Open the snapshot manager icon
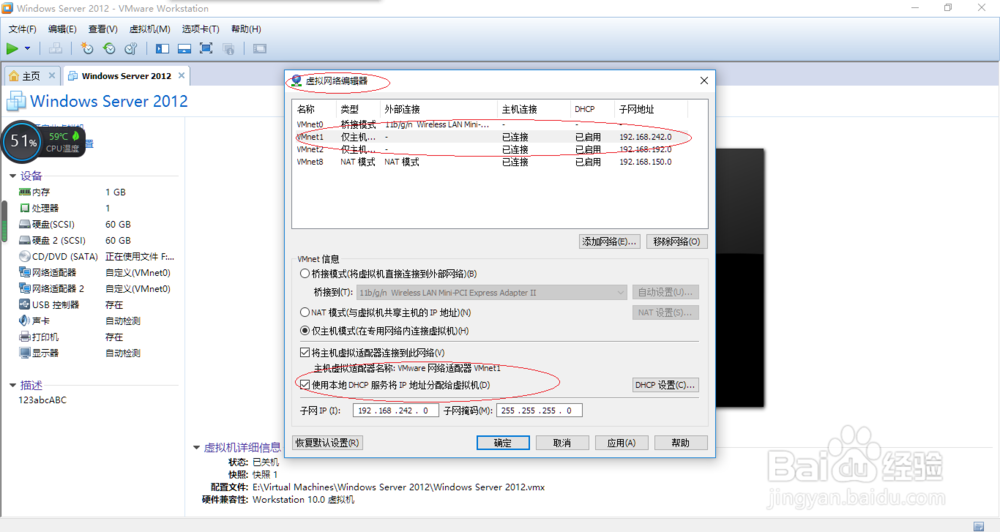Viewport: 1000px width, 532px height. point(131,48)
